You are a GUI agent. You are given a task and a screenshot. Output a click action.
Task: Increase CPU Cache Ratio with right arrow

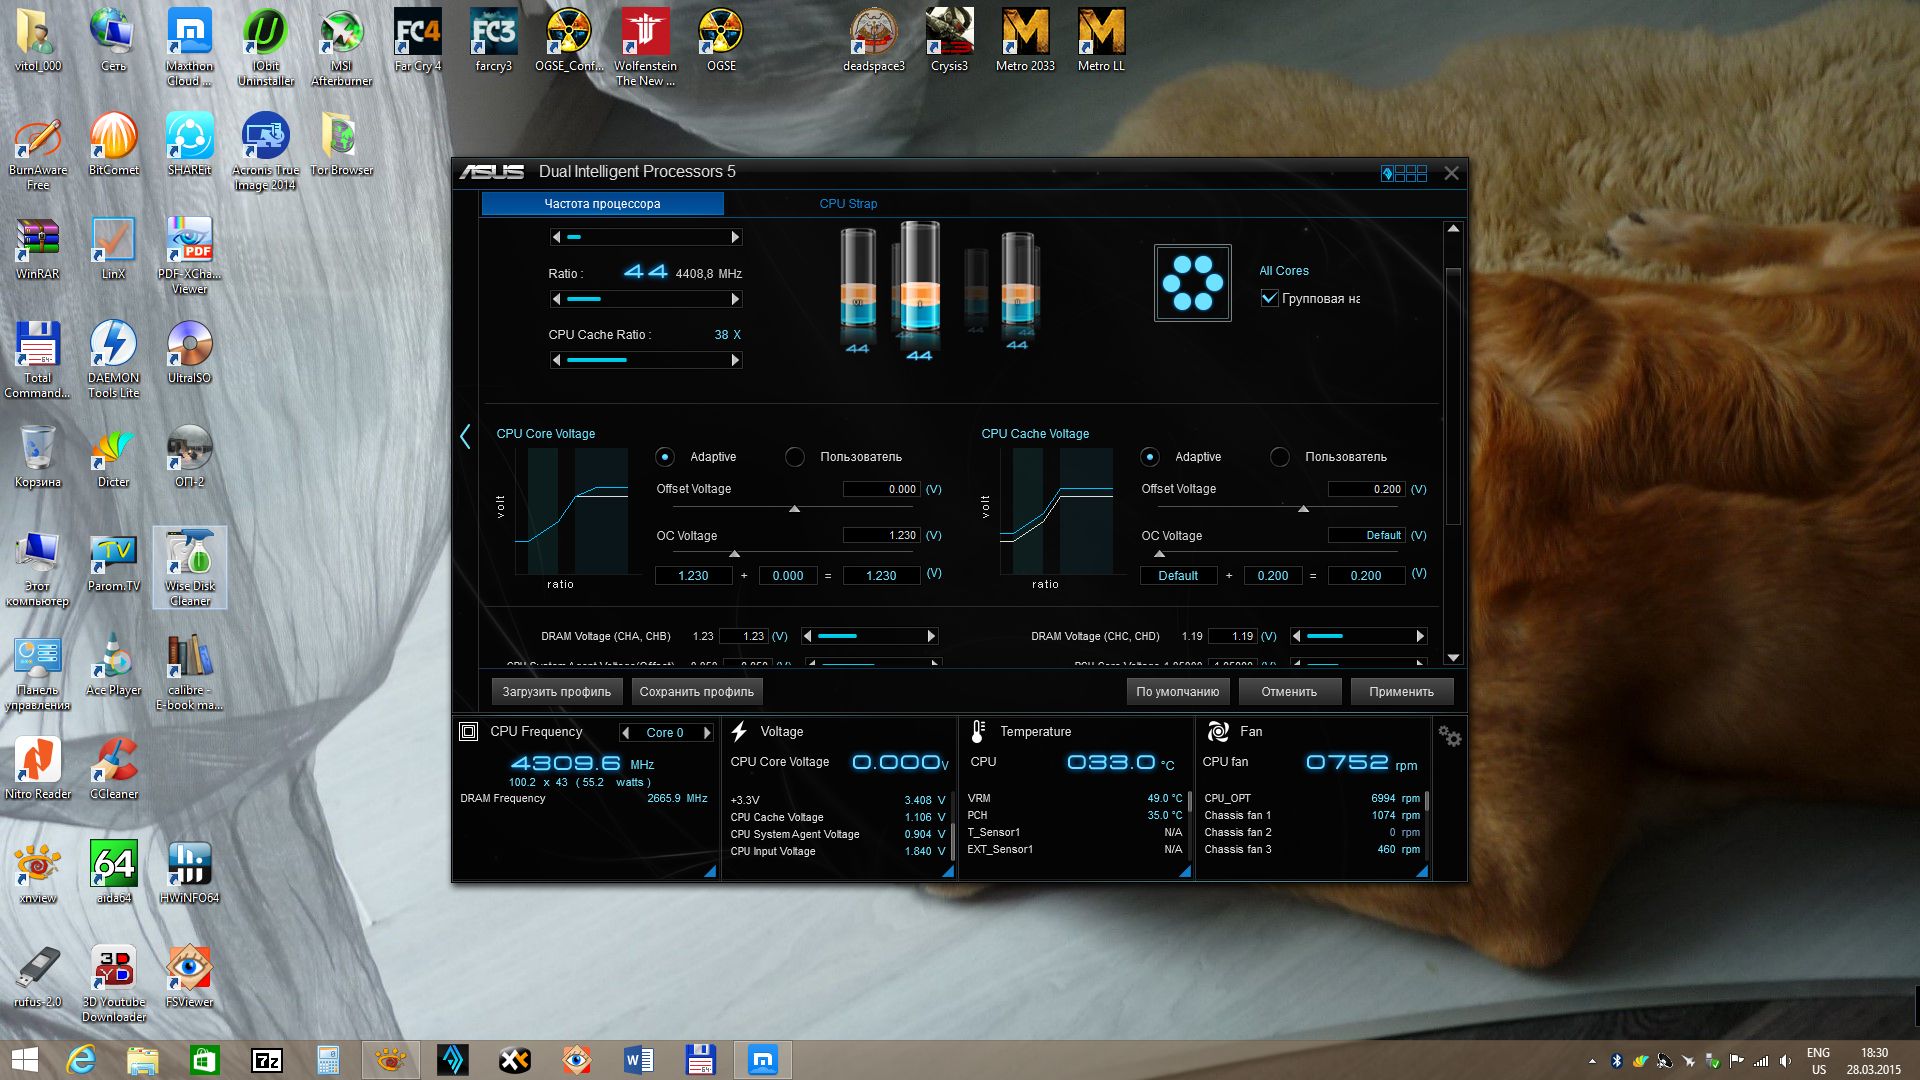(735, 361)
